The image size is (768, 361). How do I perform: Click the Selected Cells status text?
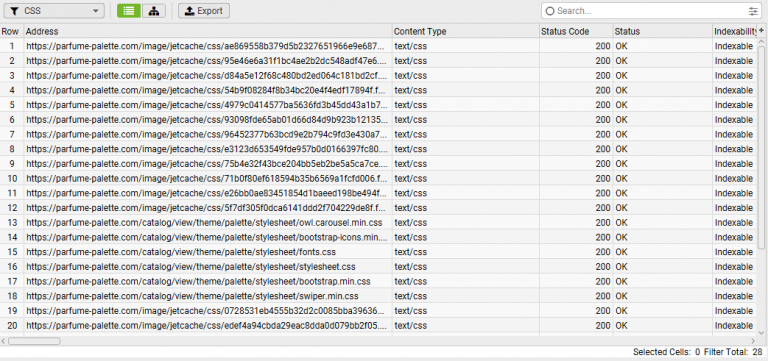point(666,352)
